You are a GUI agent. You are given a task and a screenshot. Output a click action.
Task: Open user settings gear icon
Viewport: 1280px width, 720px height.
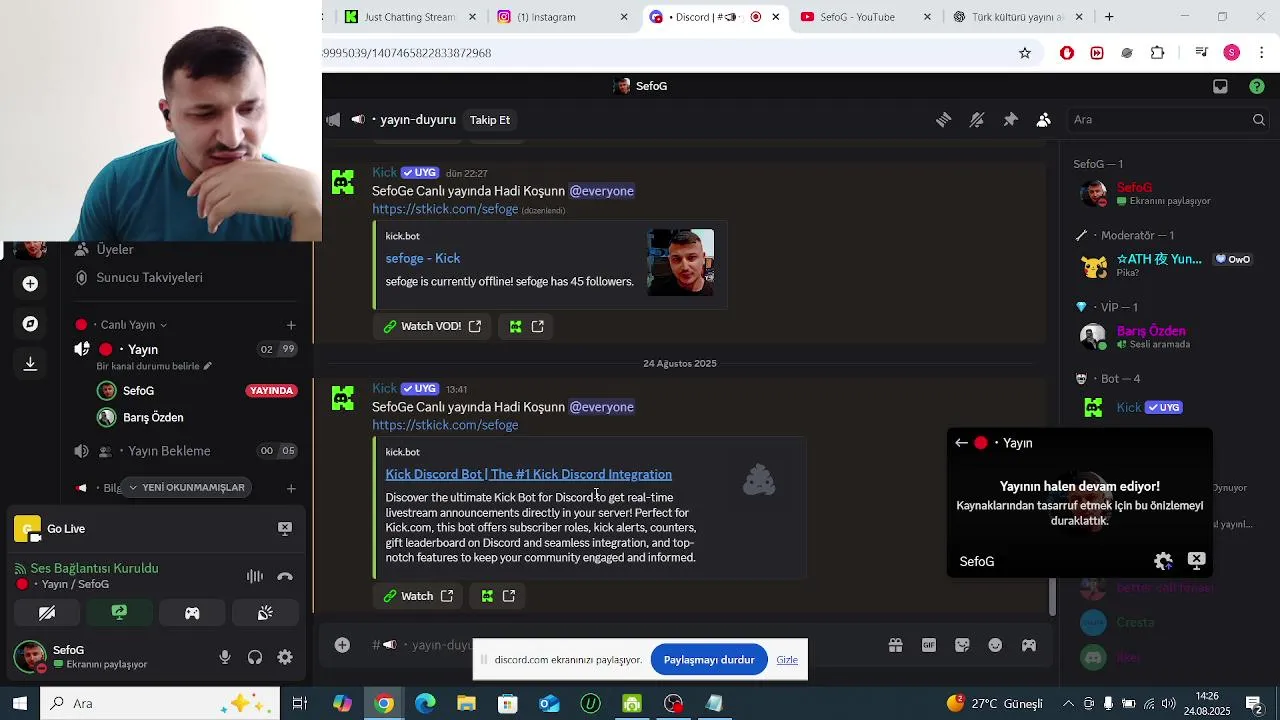(285, 657)
